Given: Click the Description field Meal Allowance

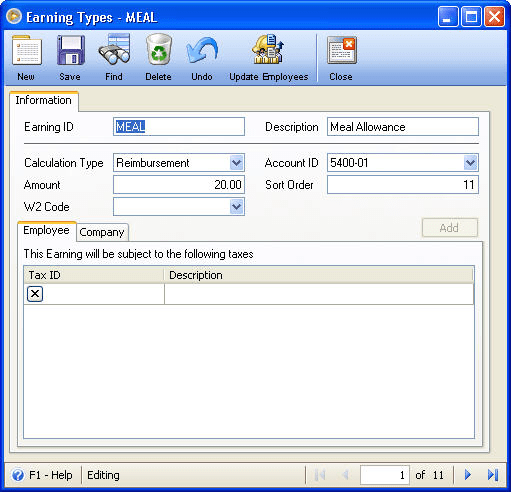Looking at the screenshot, I should tap(403, 127).
